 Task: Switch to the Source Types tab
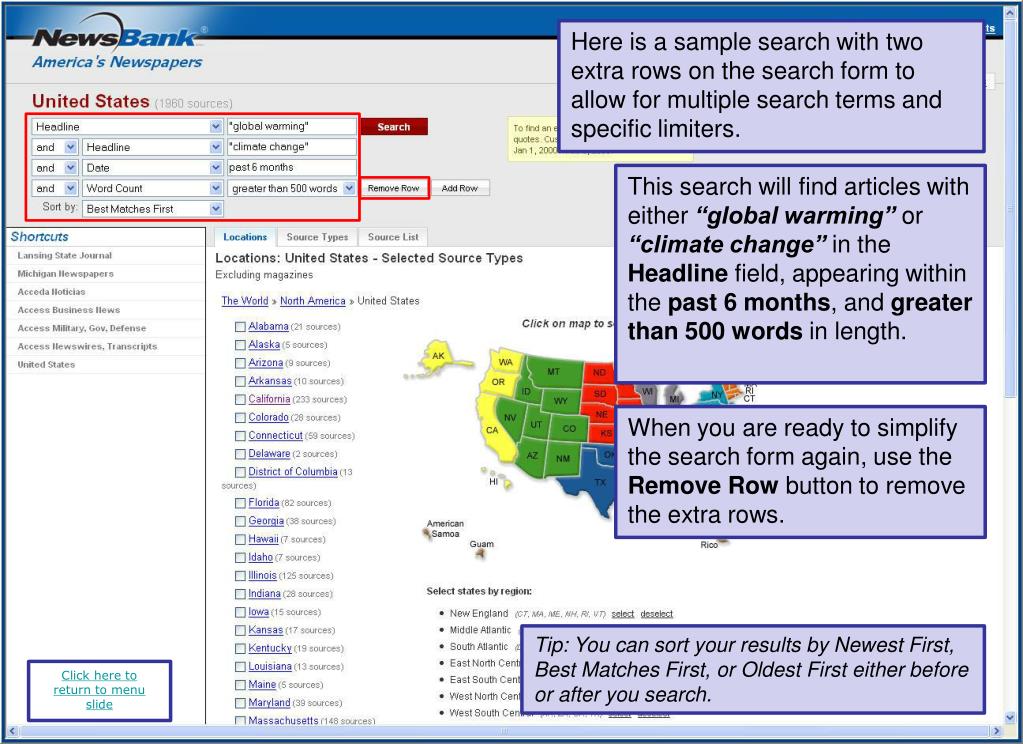pyautogui.click(x=317, y=237)
